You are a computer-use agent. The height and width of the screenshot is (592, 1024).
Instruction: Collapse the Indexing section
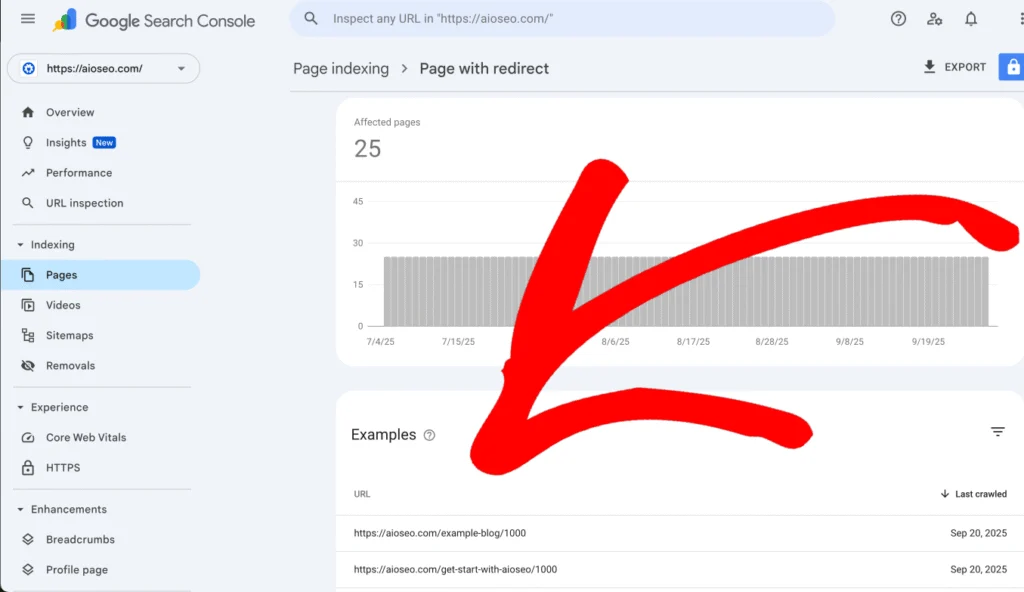pyautogui.click(x=21, y=244)
